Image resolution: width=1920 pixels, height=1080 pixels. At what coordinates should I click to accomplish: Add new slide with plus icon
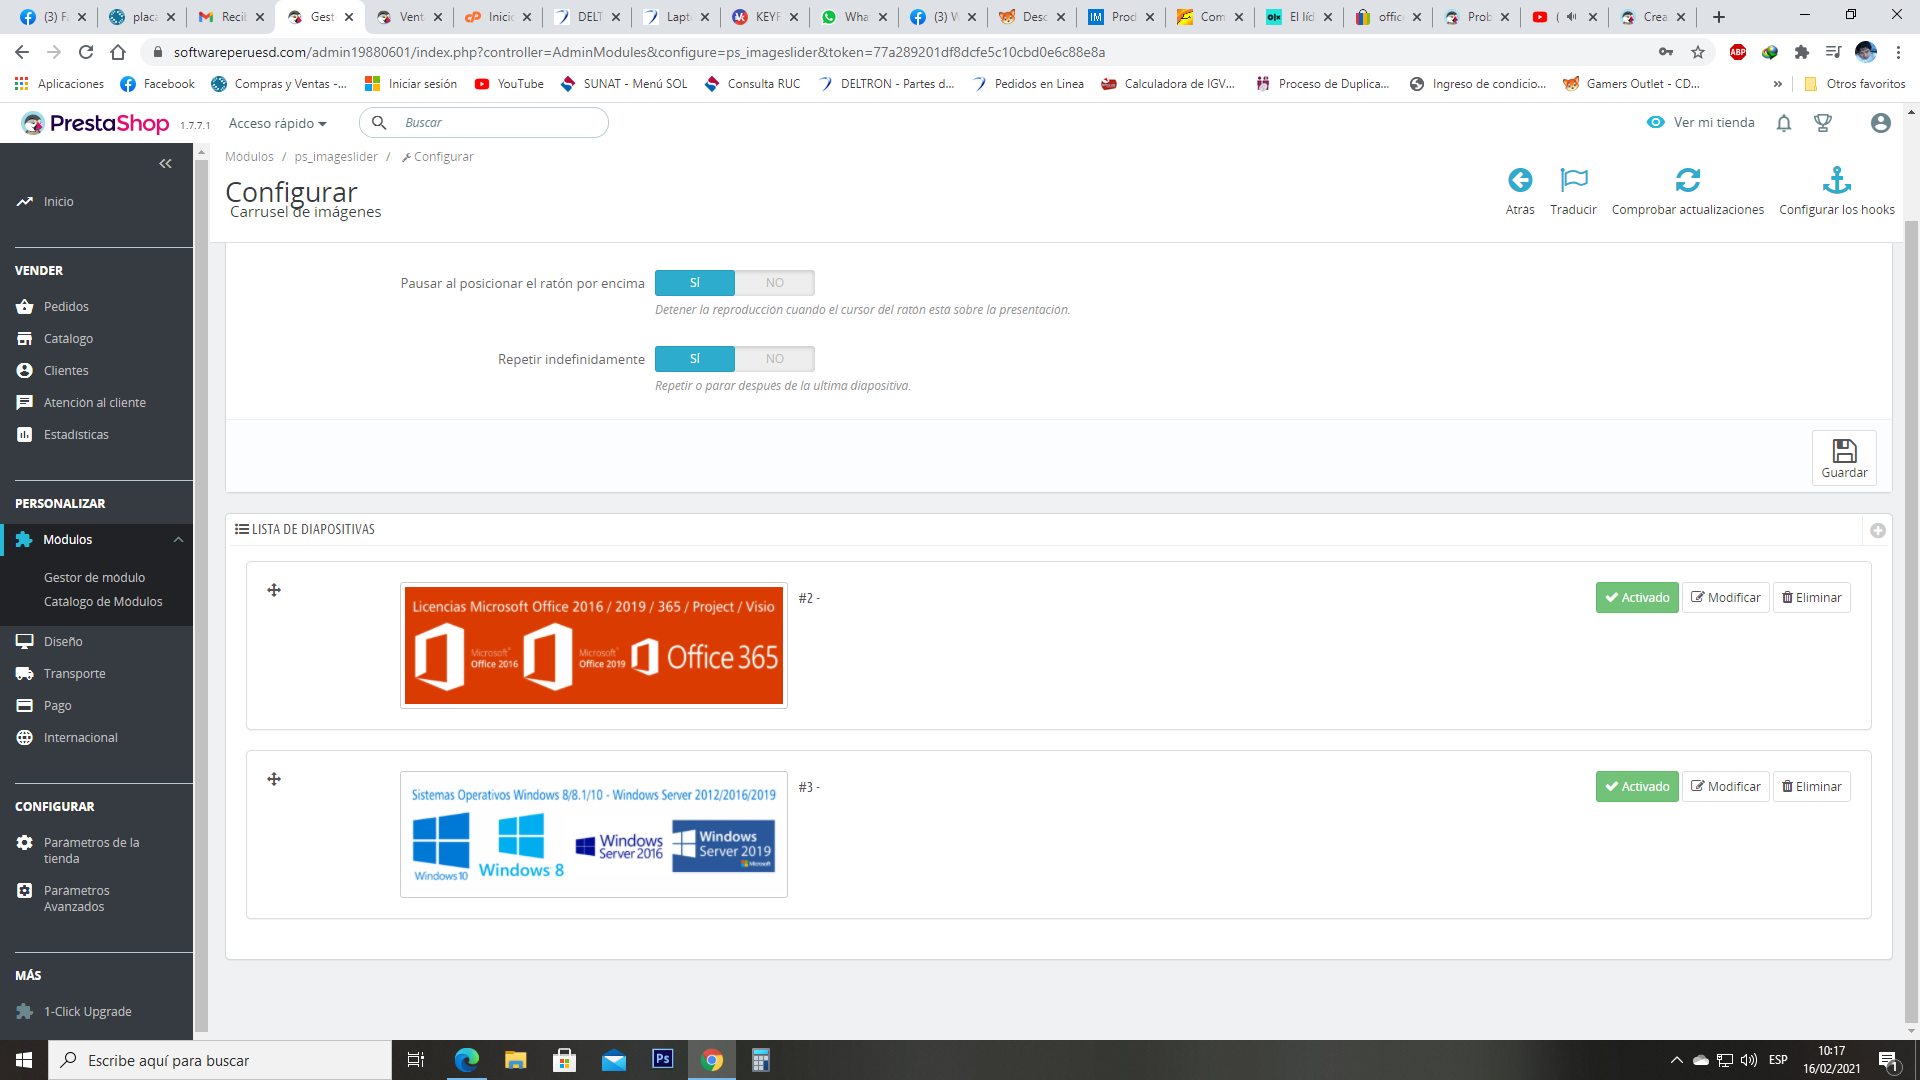(1877, 531)
